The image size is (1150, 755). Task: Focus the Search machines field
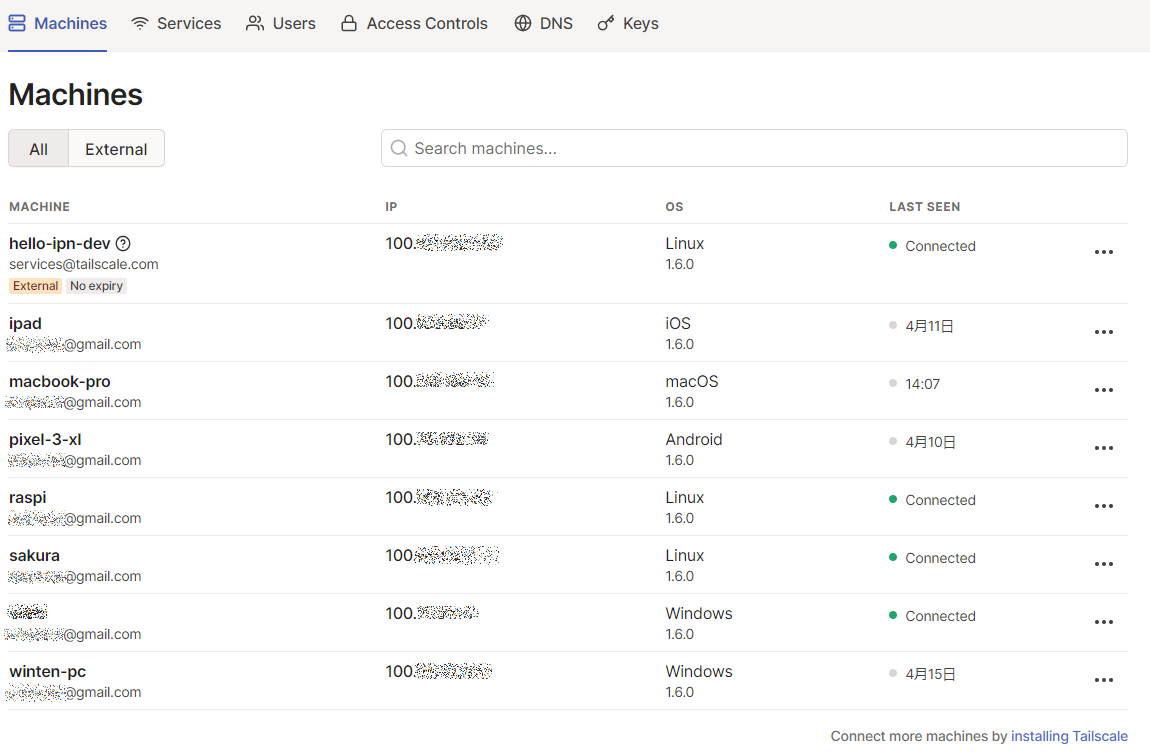[x=754, y=148]
